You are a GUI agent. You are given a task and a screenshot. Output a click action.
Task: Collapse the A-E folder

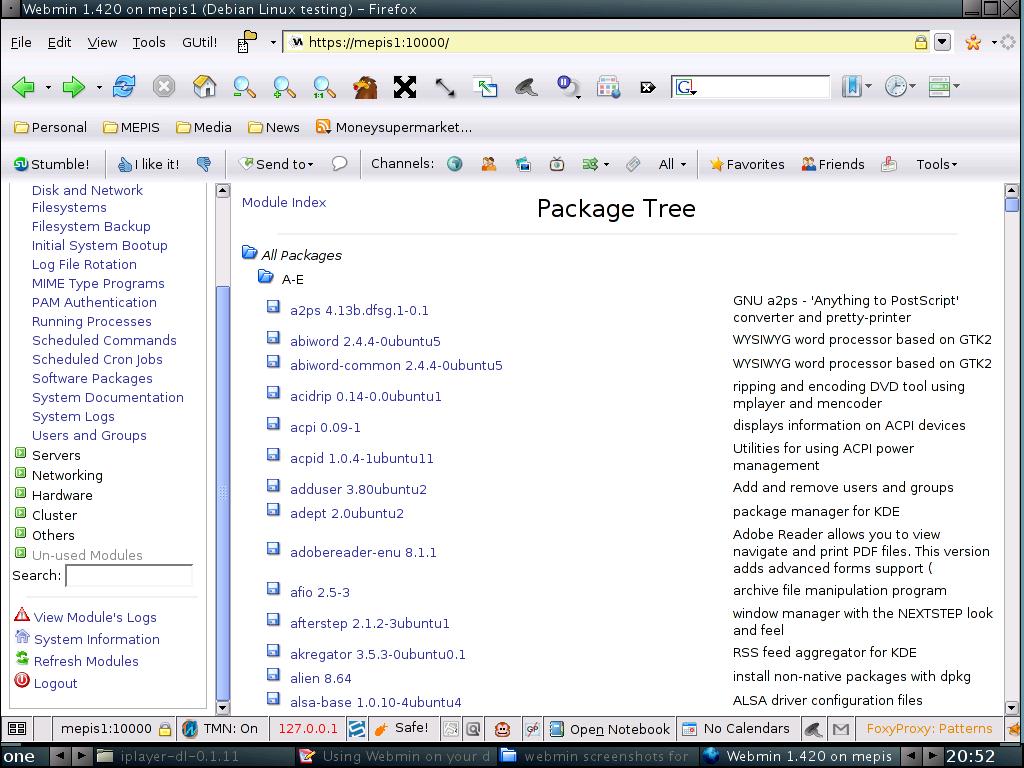[265, 277]
